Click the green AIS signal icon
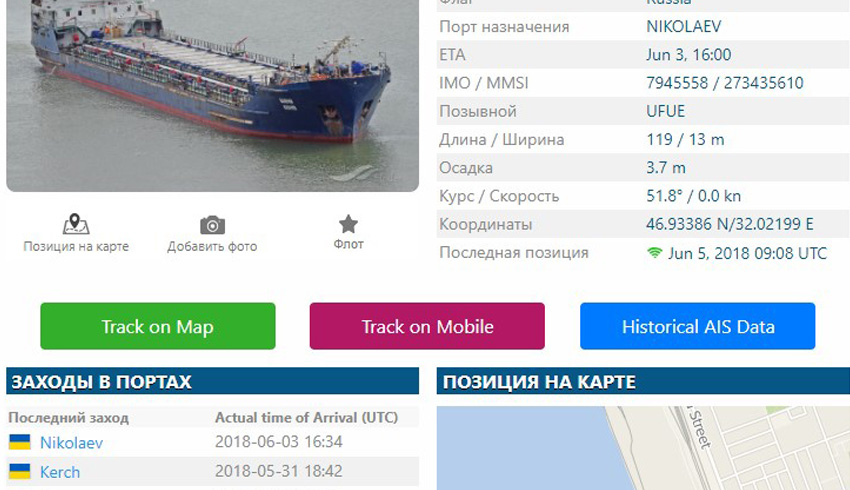Image resolution: width=850 pixels, height=490 pixels. 654,253
